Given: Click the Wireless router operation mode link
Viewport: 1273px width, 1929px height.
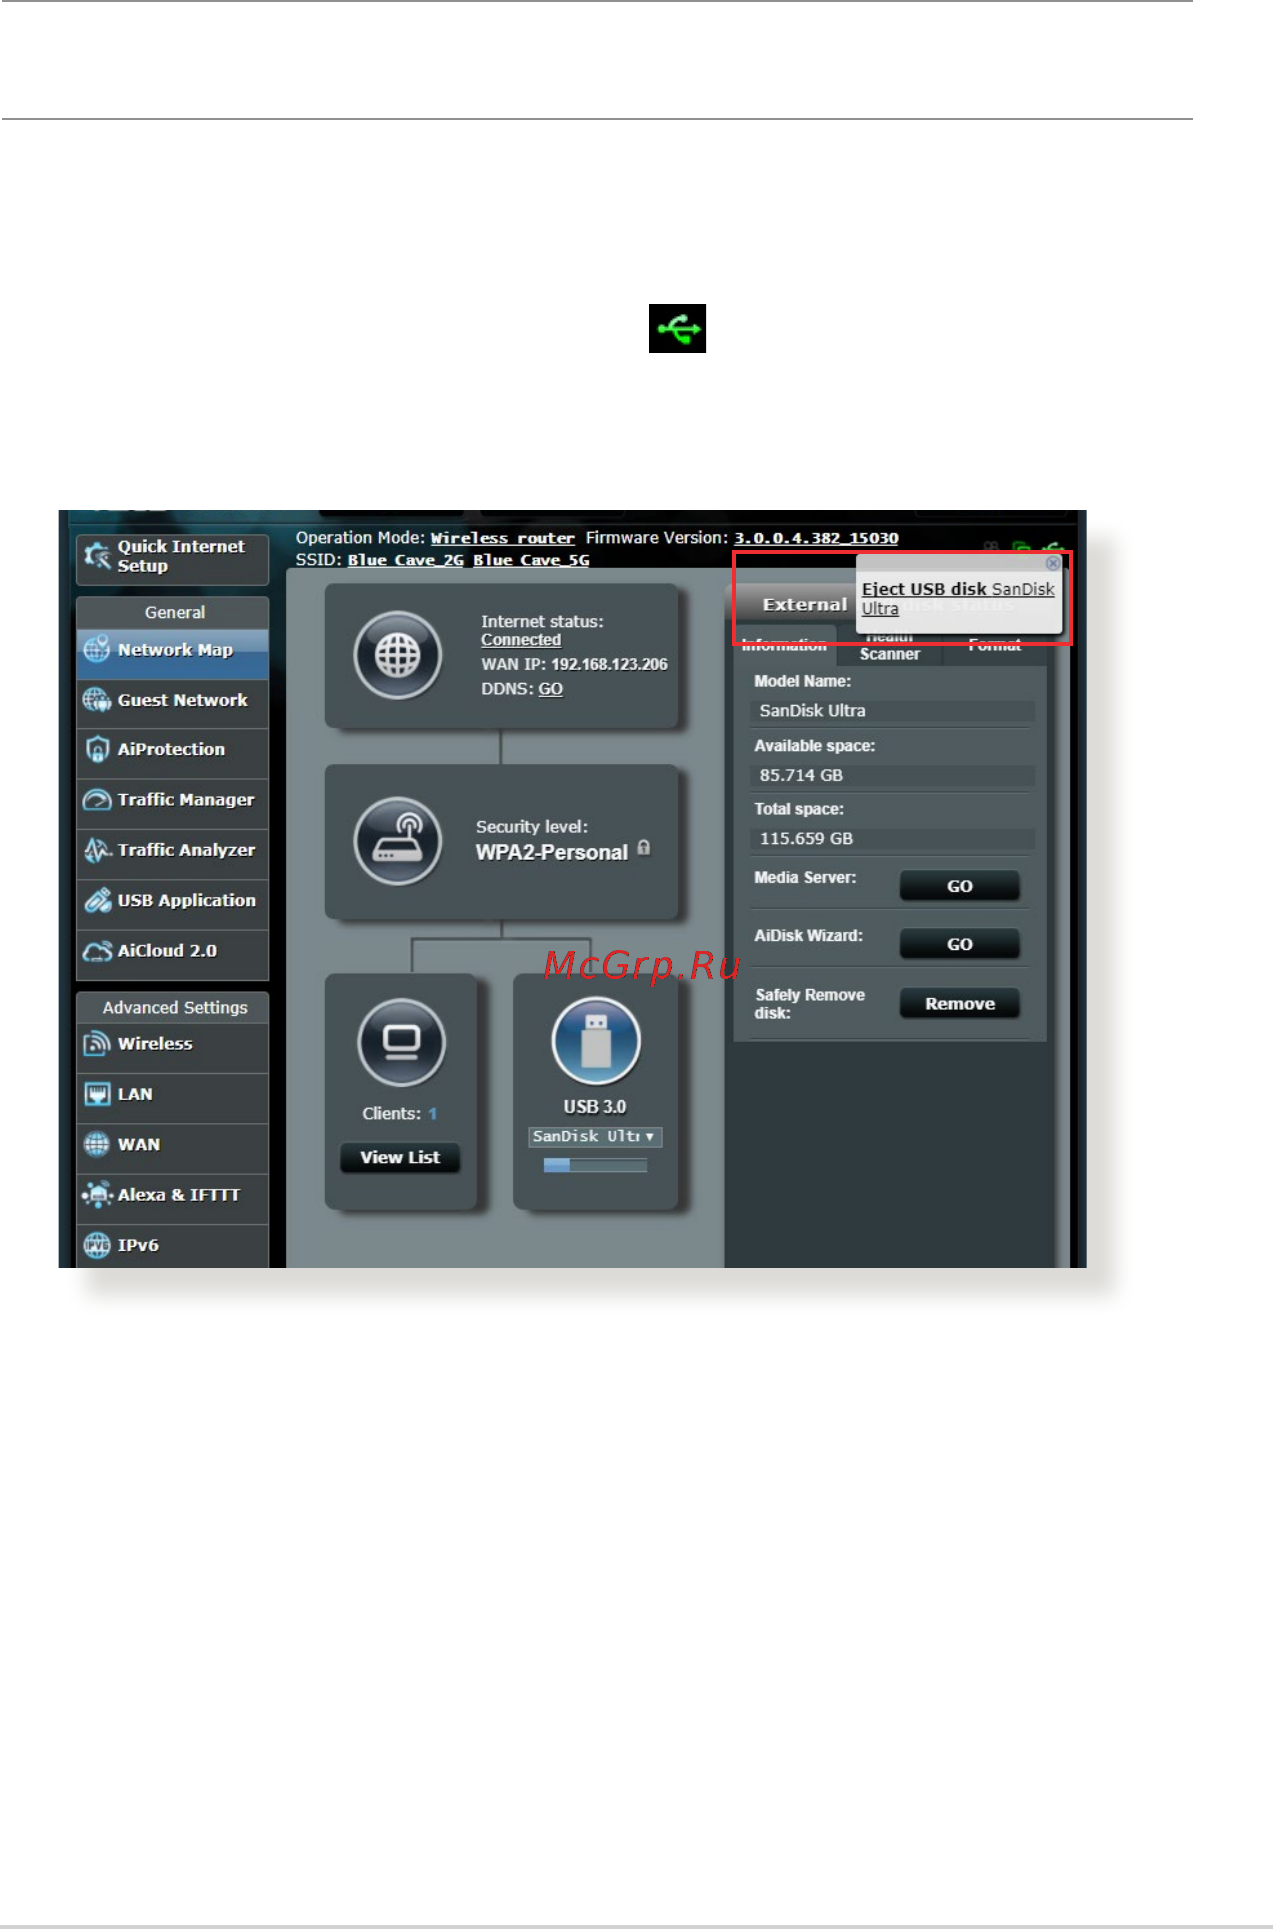Looking at the screenshot, I should pos(503,538).
